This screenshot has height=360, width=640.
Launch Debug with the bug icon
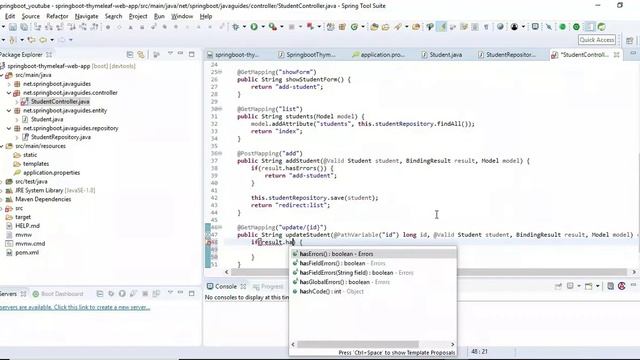tap(236, 27)
